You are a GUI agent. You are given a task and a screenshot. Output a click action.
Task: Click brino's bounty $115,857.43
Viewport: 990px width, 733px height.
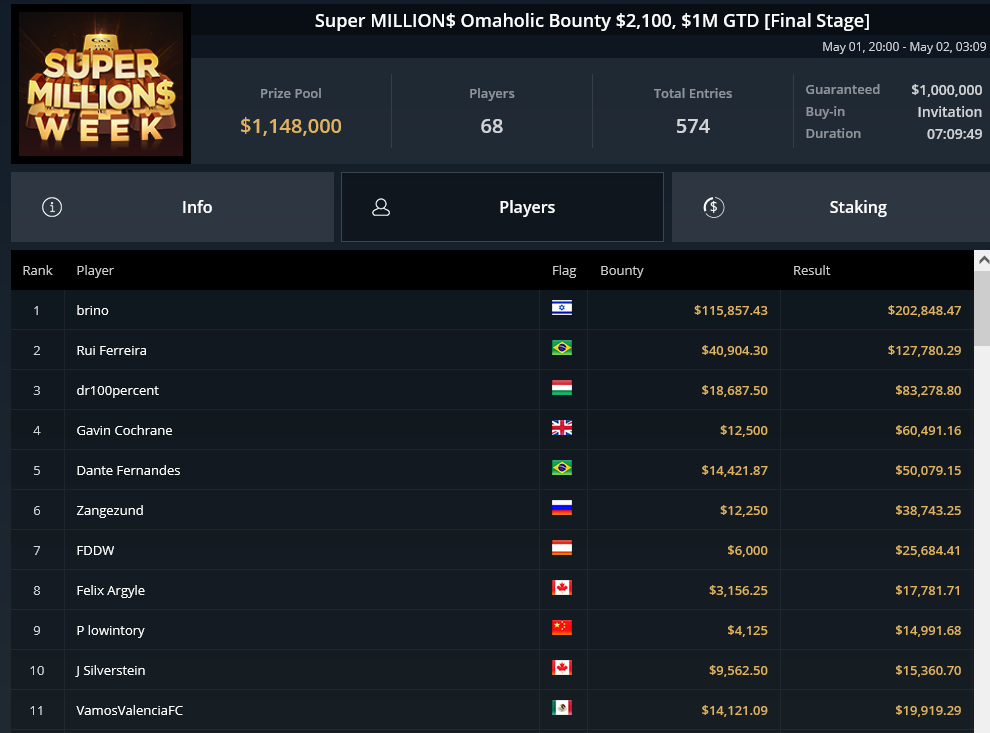click(731, 311)
